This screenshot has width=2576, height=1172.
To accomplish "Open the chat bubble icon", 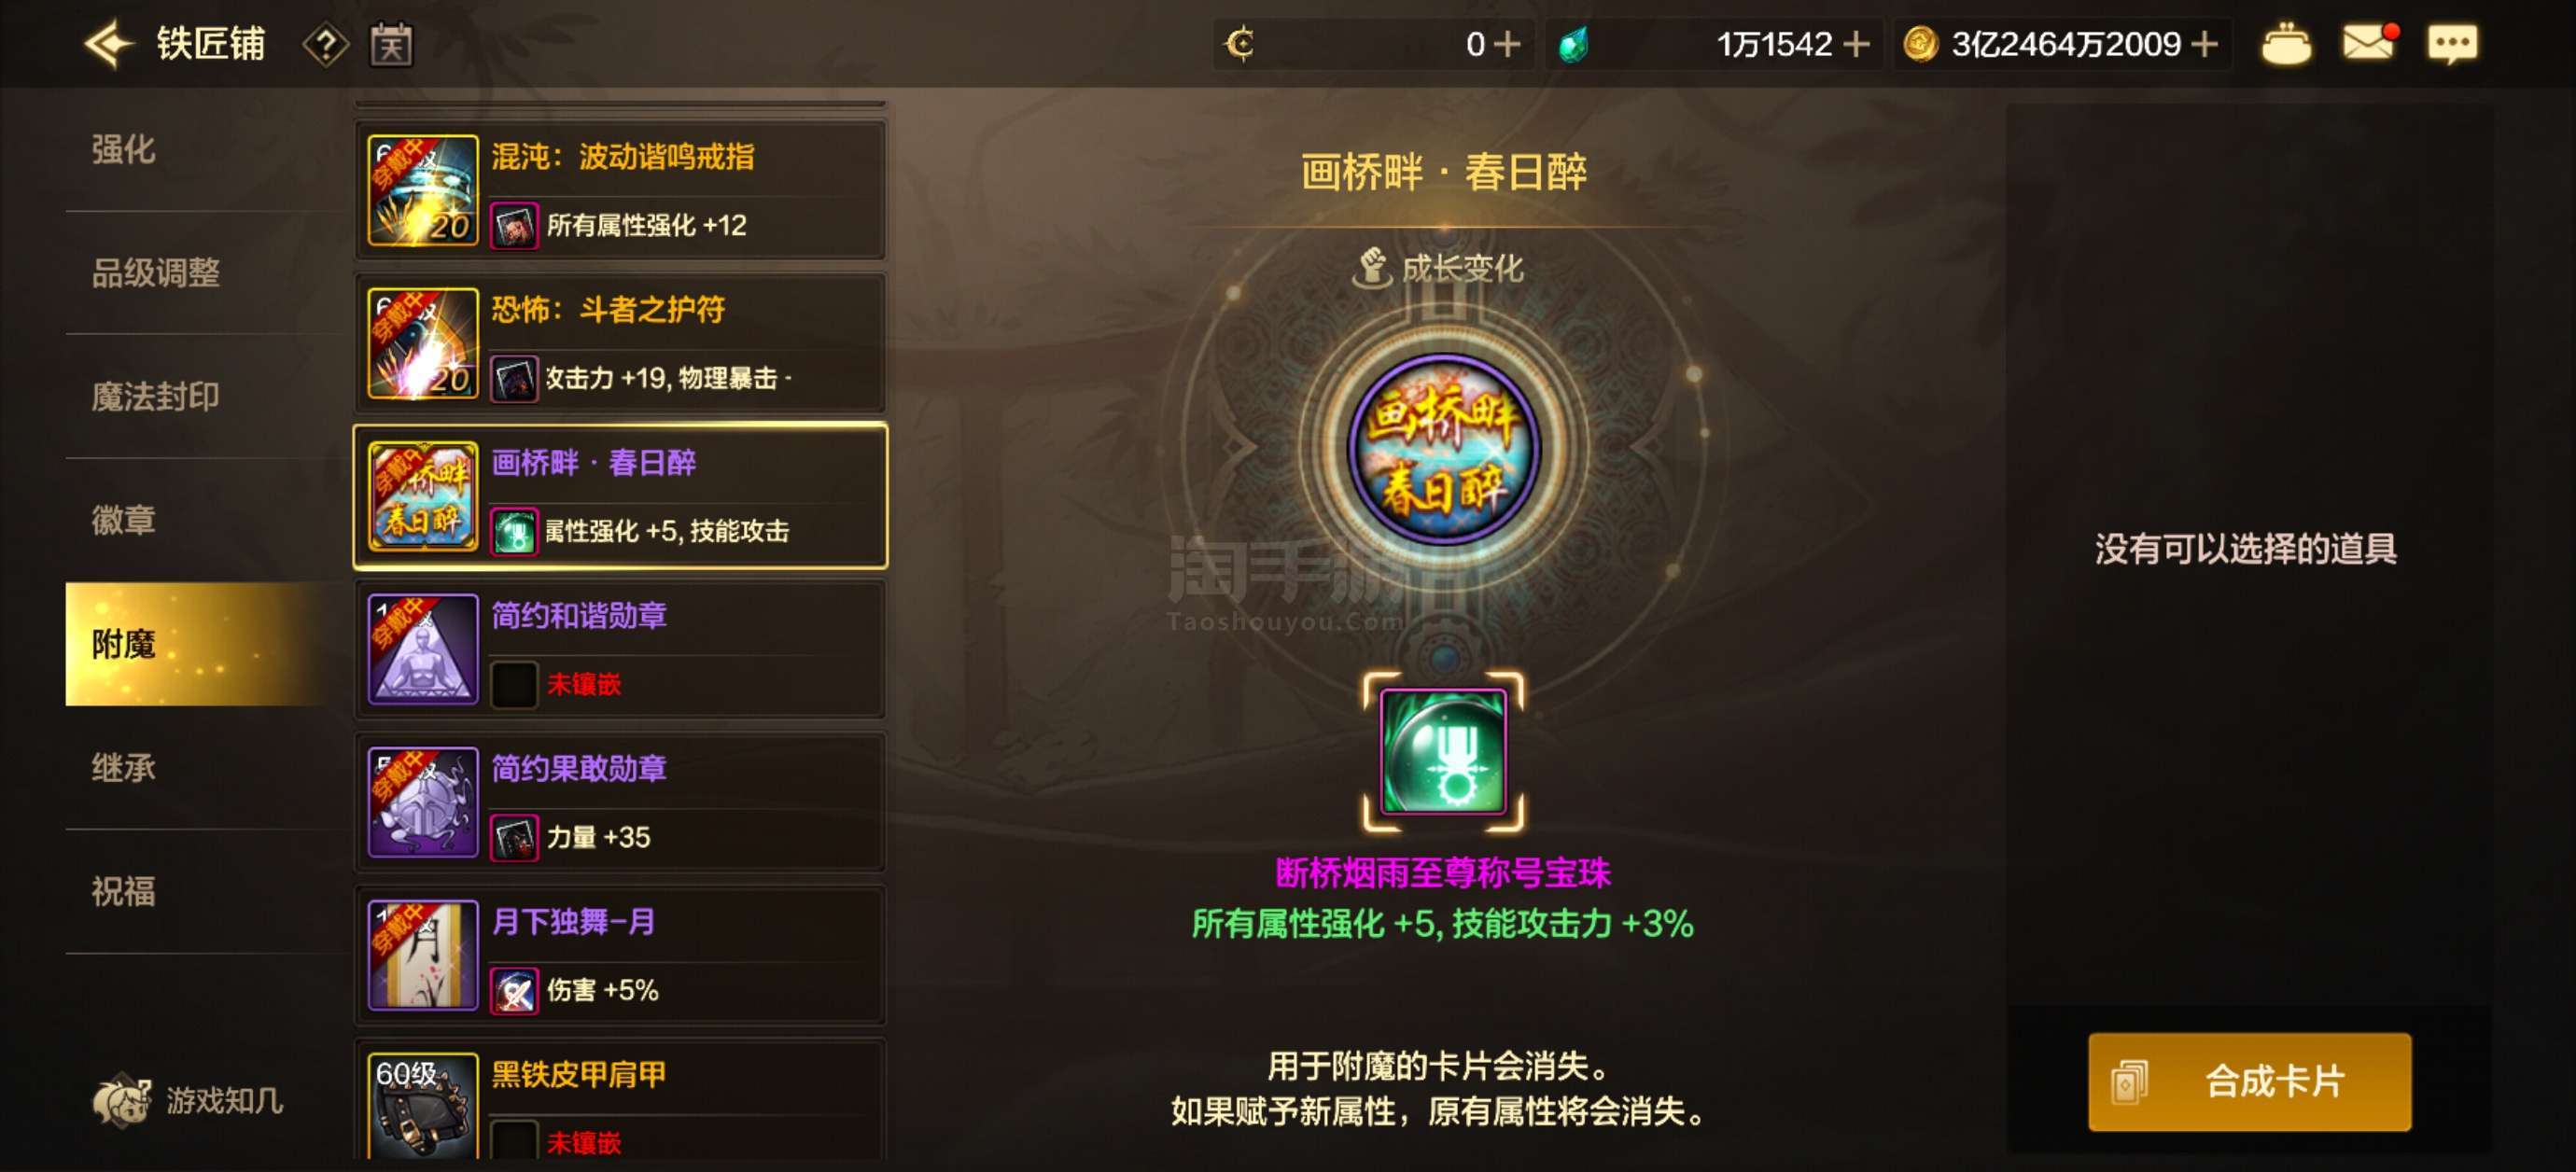I will (x=2452, y=44).
